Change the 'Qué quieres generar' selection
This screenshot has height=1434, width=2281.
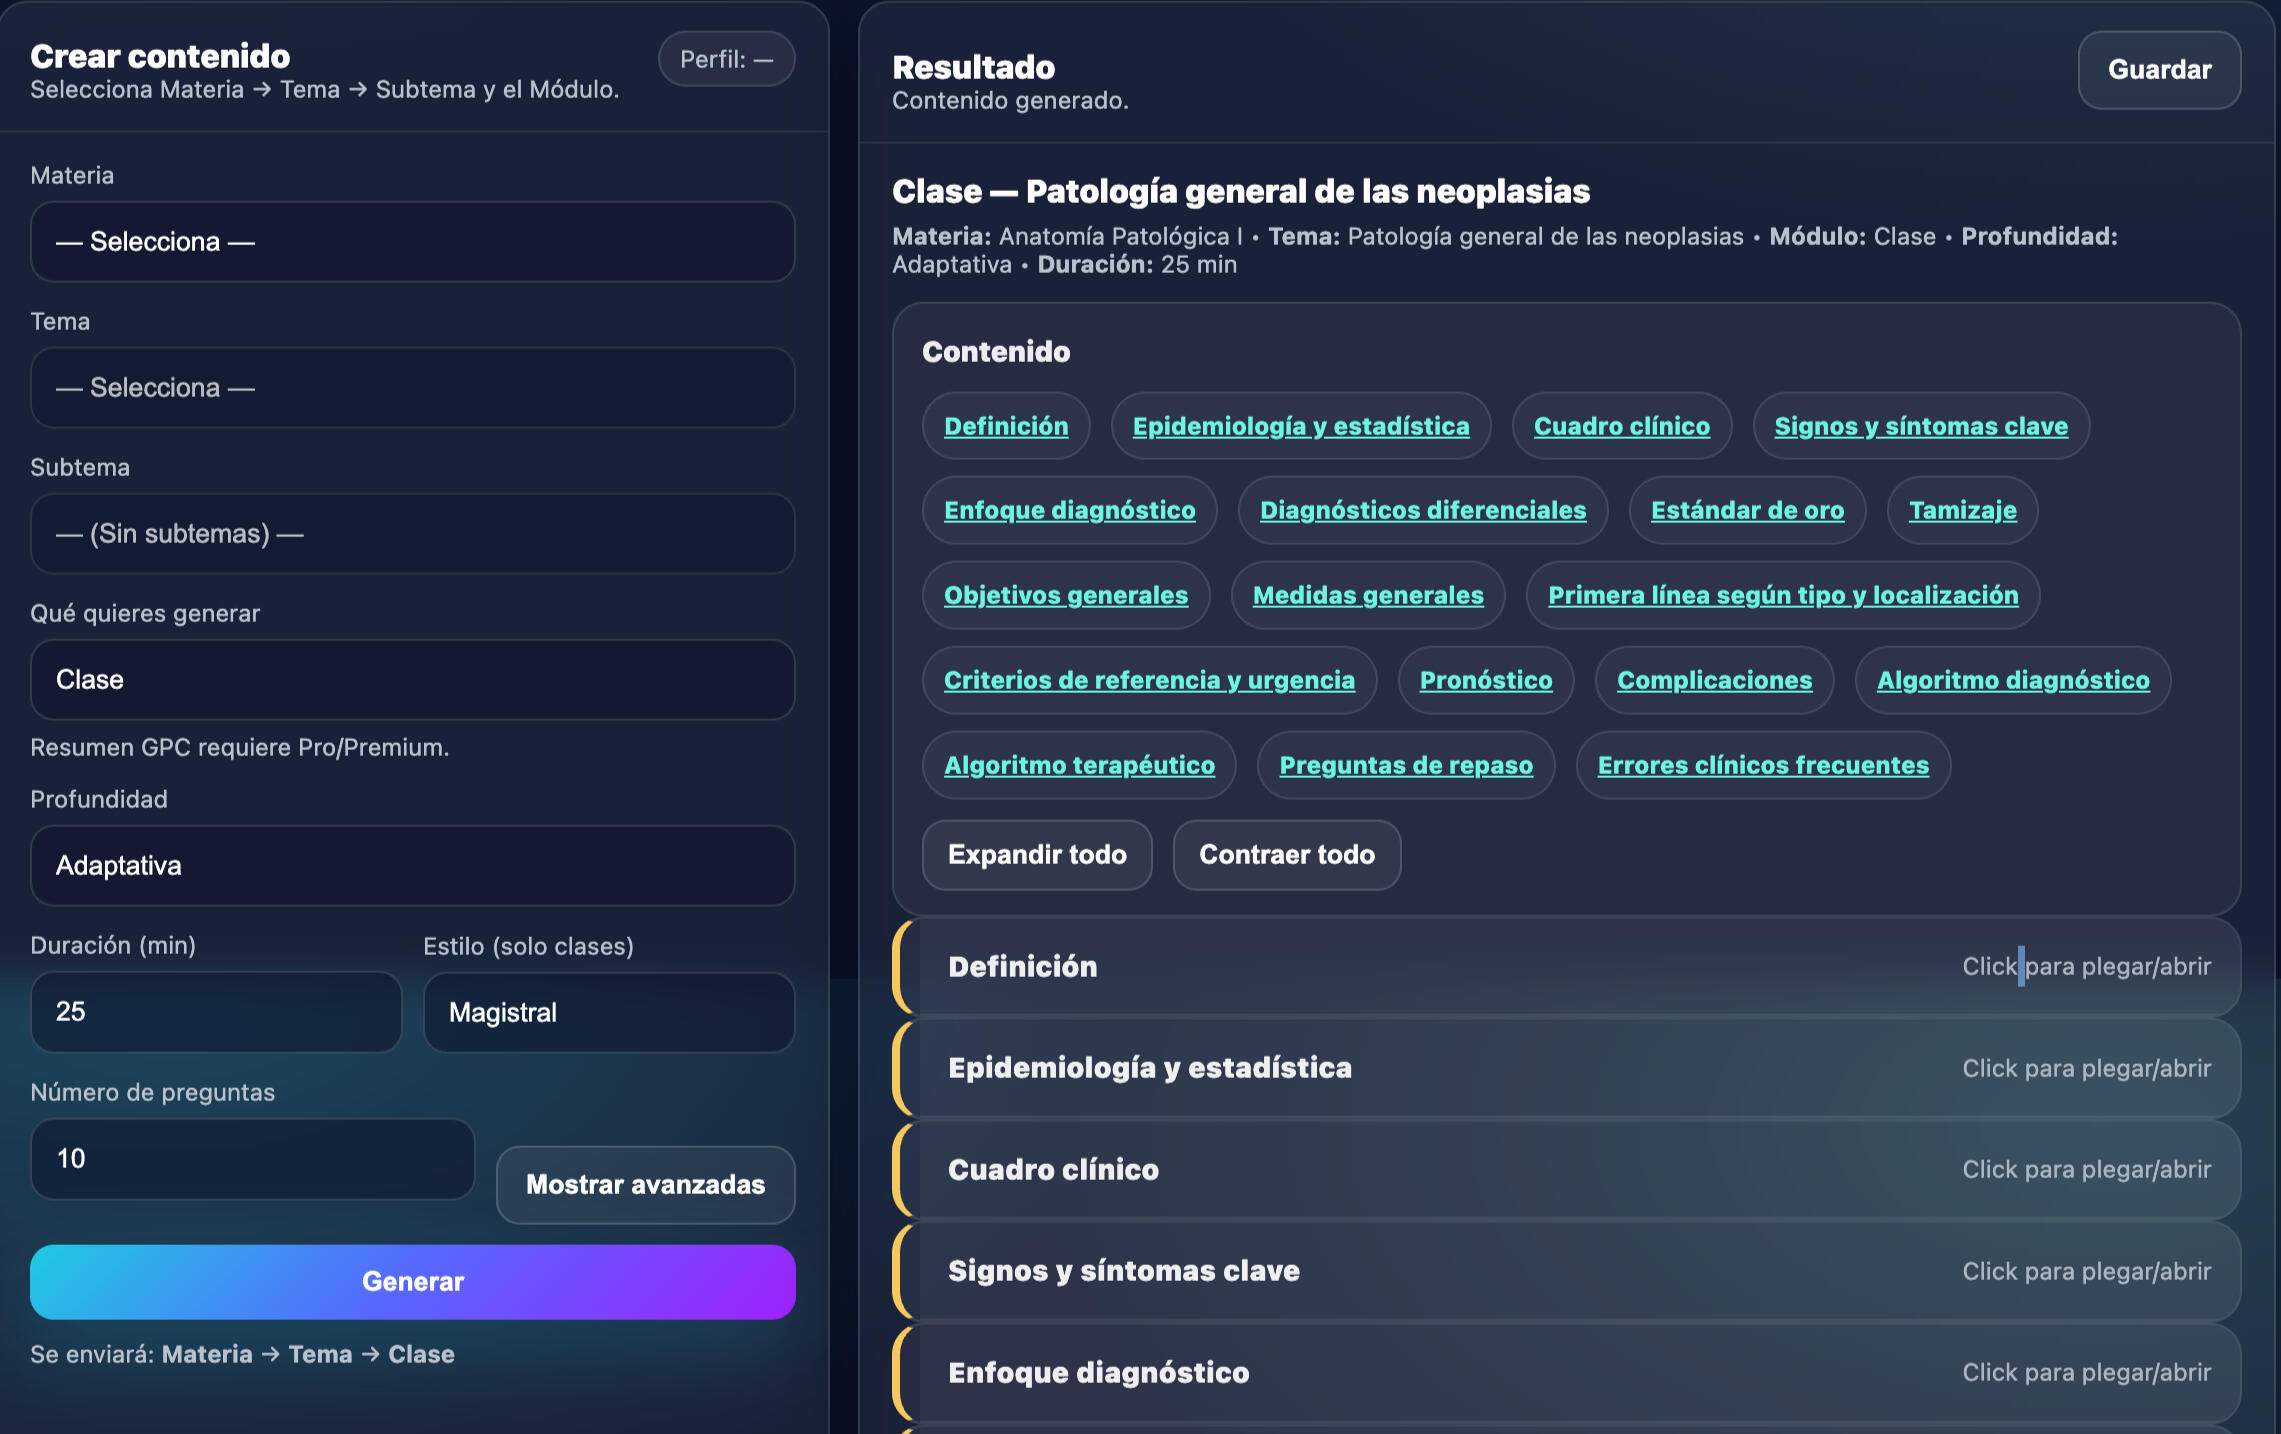coord(412,680)
